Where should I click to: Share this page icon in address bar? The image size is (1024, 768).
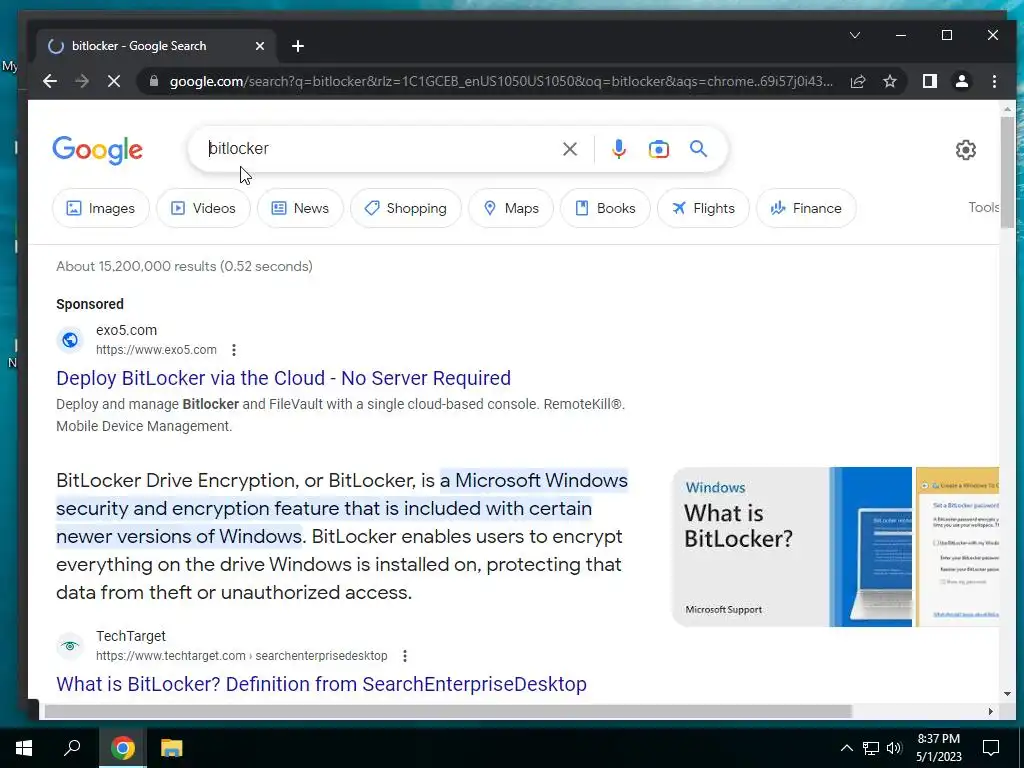click(858, 81)
